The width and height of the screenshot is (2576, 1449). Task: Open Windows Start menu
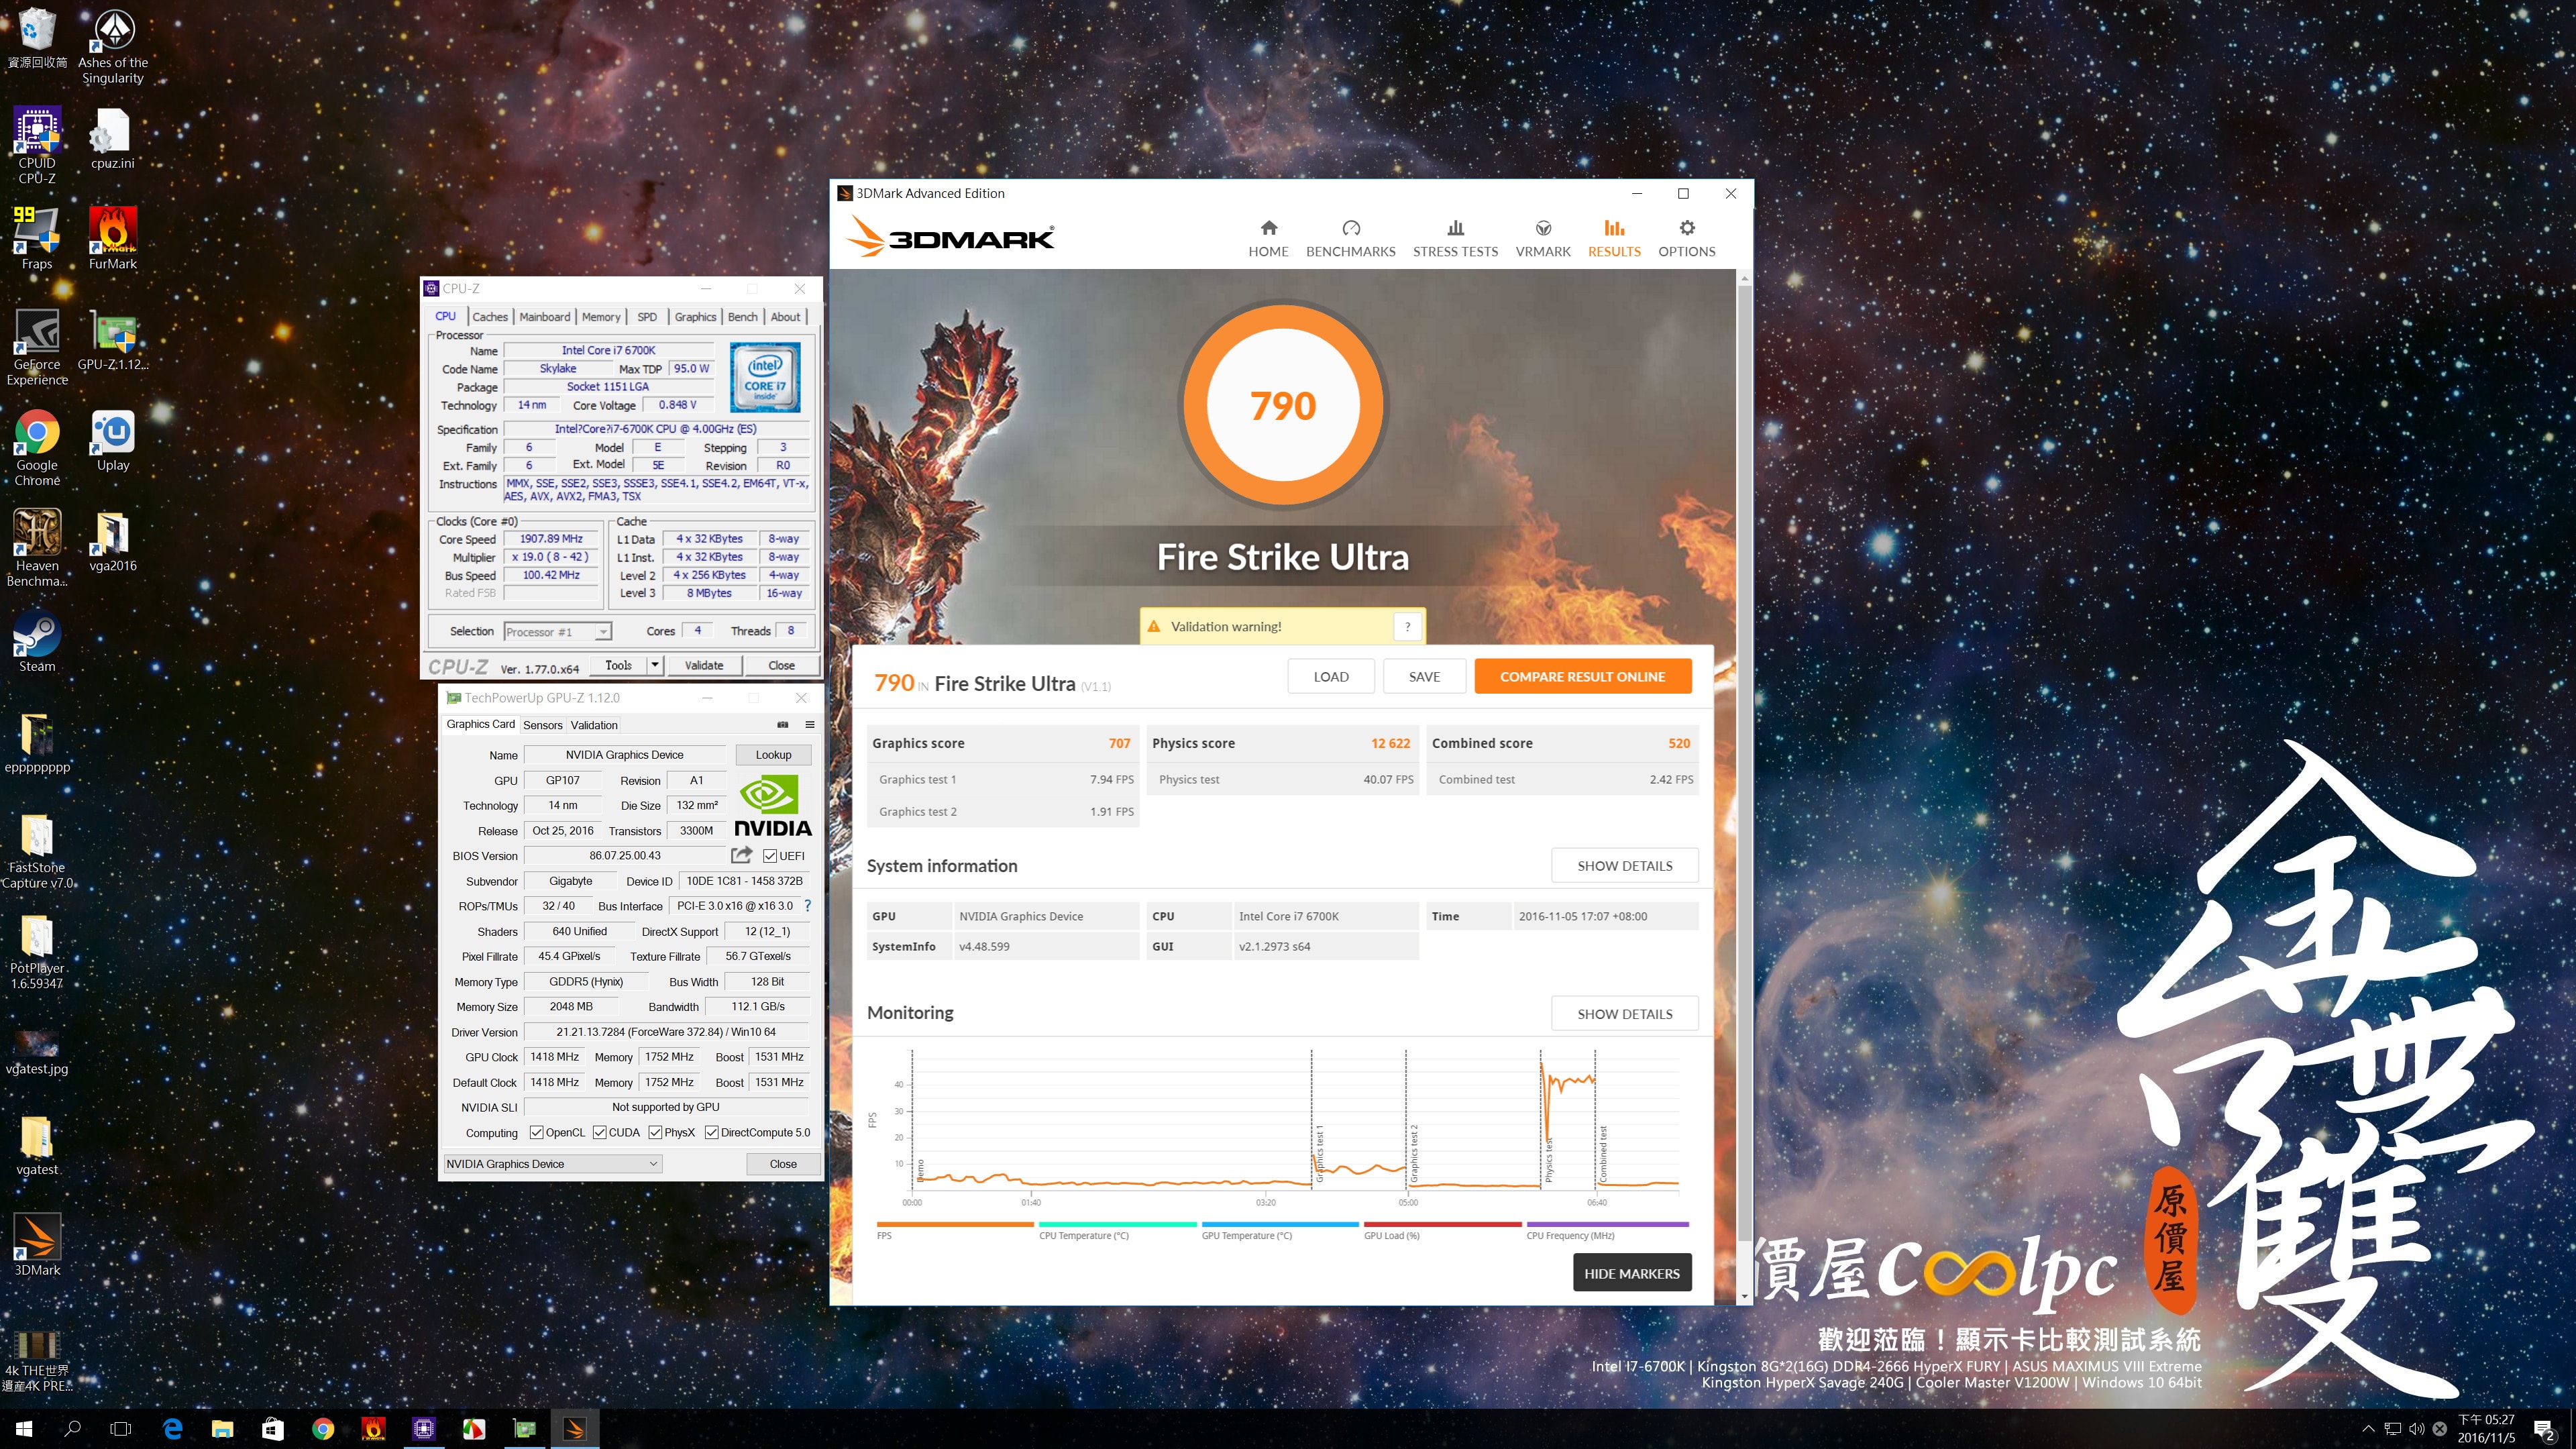click(24, 1428)
